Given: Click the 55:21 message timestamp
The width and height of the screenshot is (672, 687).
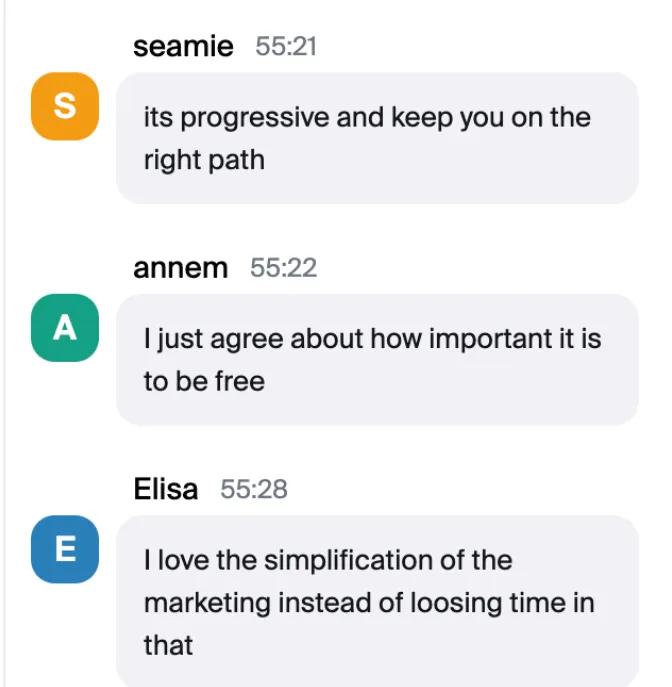Looking at the screenshot, I should (286, 46).
